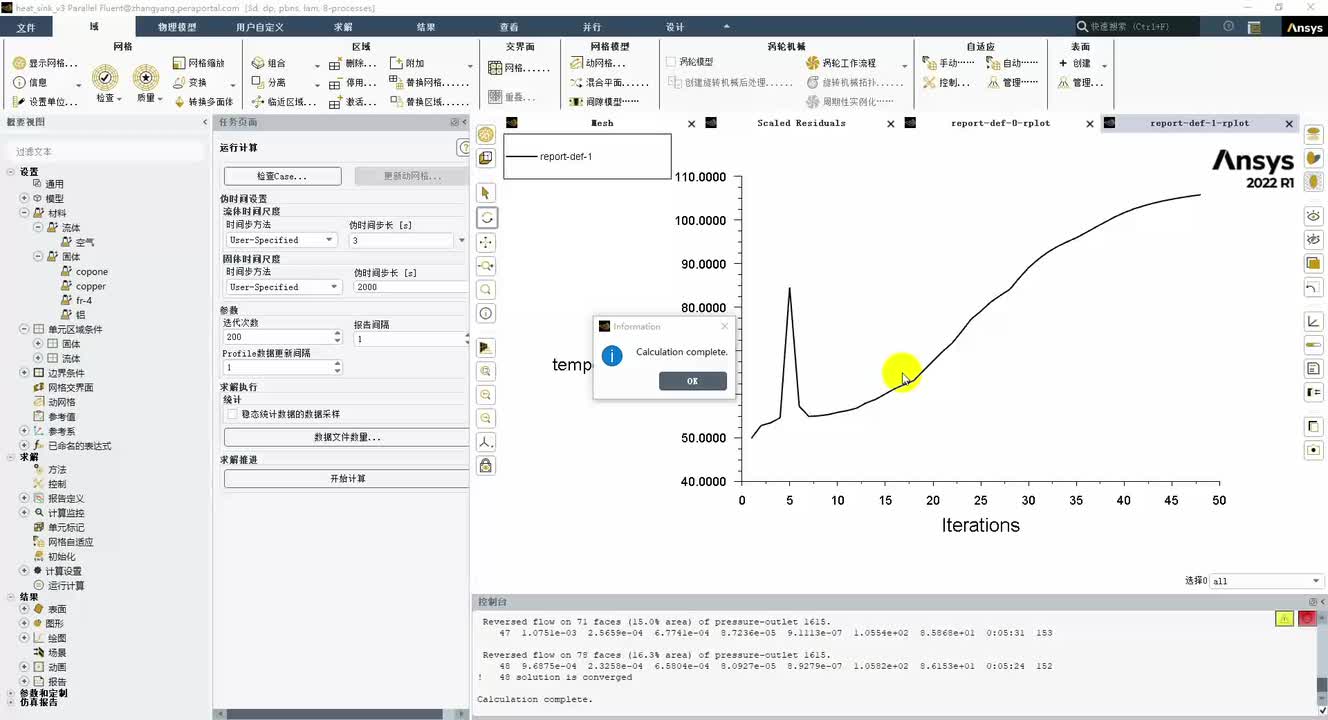Expand the 报告定义 report definitions node

point(24,498)
